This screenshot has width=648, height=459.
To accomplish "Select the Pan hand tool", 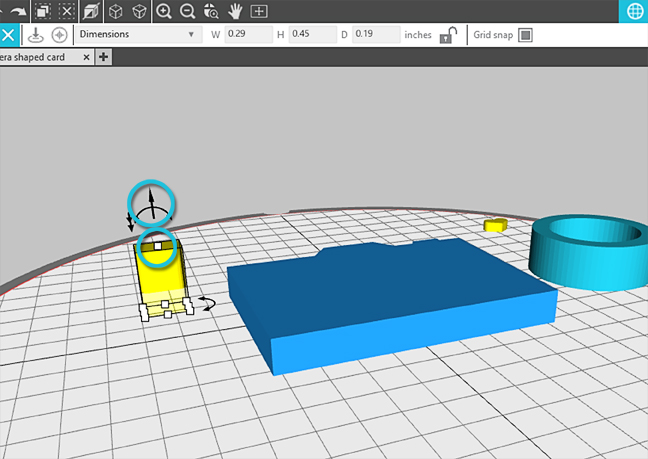I will [x=235, y=11].
